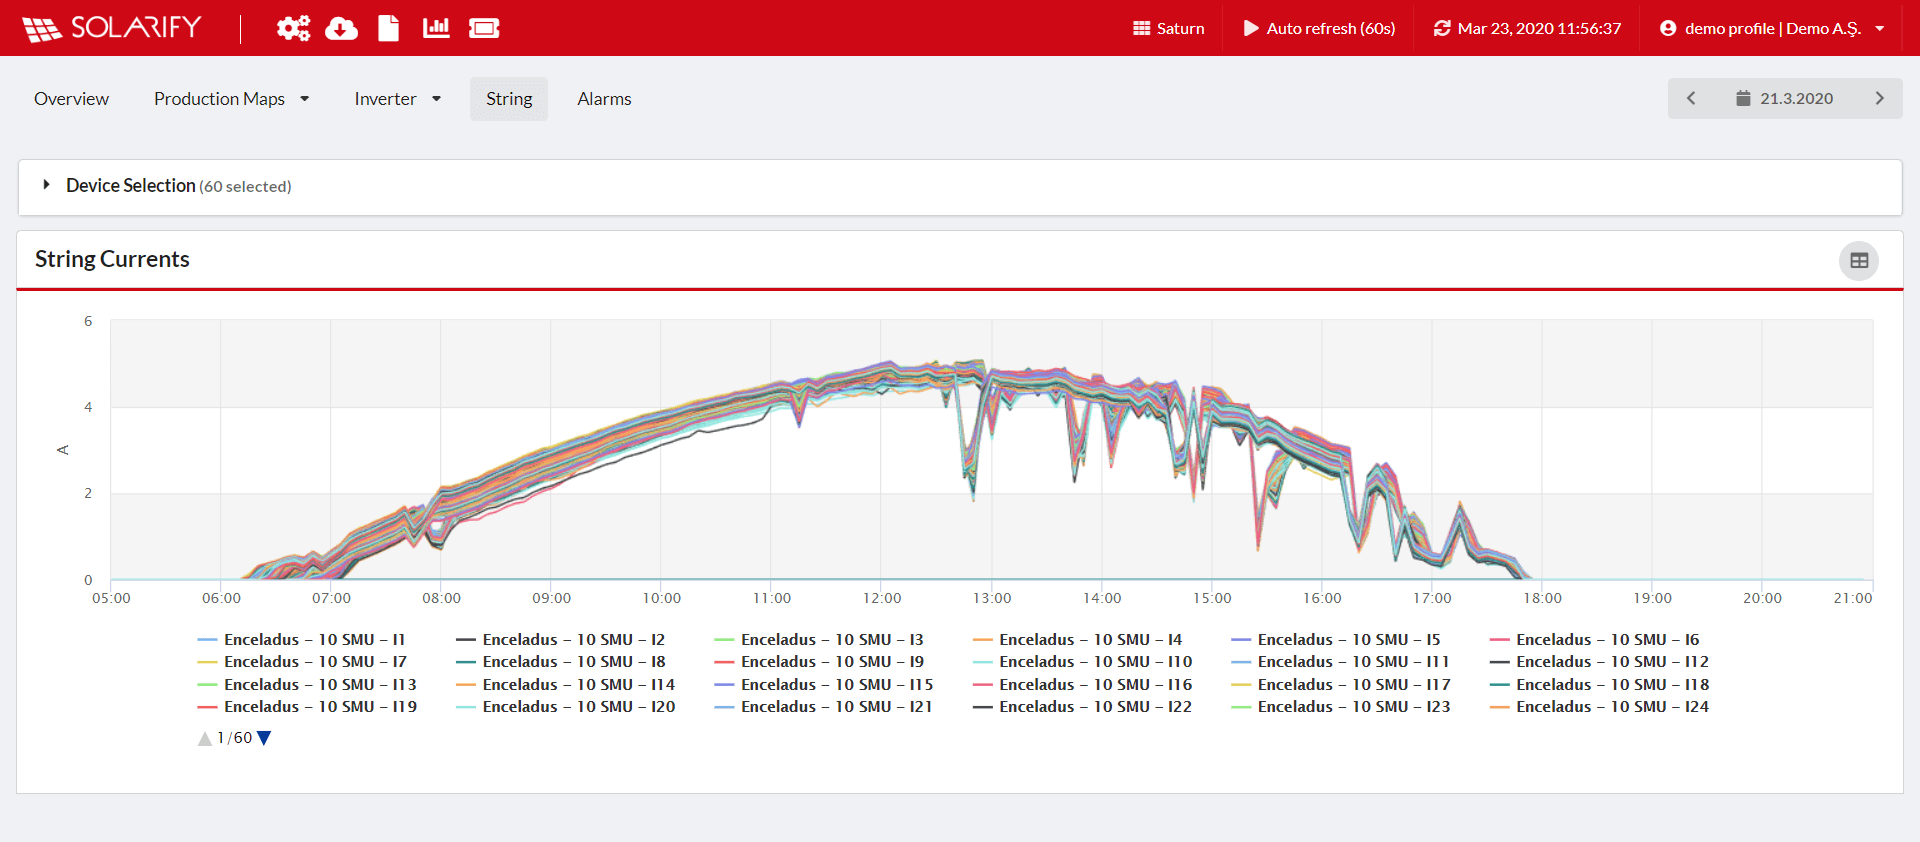Toggle legend Enceladus 10 SMU I1
The image size is (1920, 842).
coord(302,640)
